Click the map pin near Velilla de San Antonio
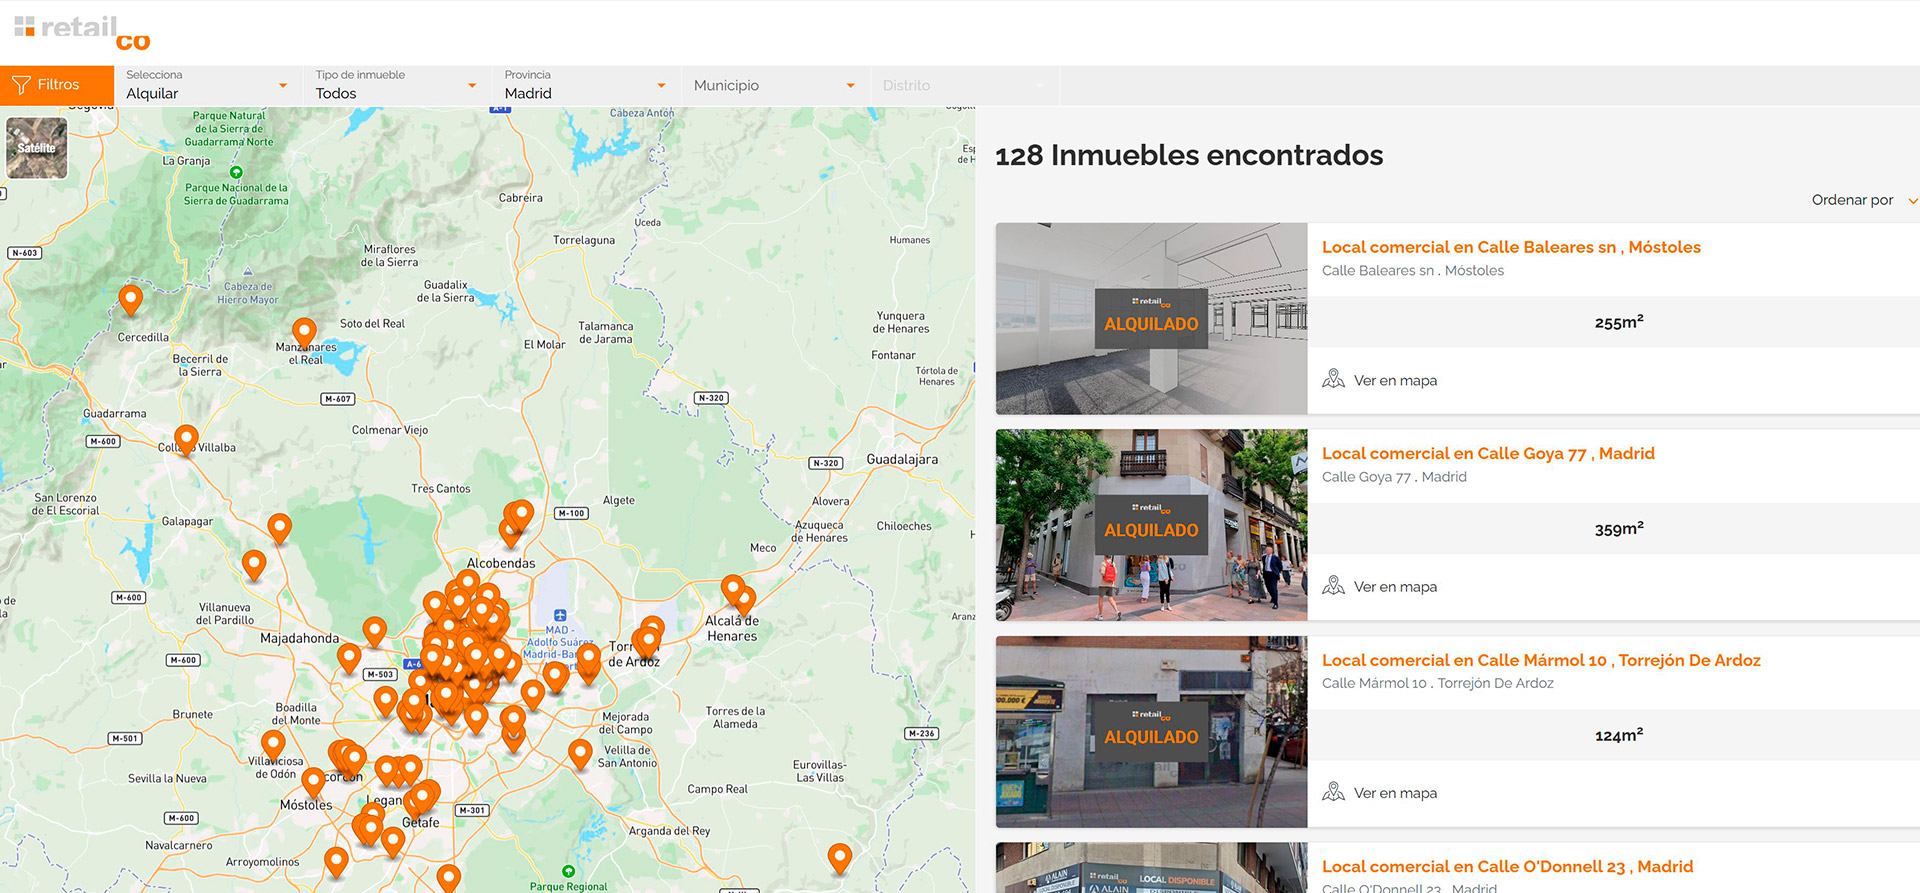Image resolution: width=1920 pixels, height=893 pixels. 580,752
